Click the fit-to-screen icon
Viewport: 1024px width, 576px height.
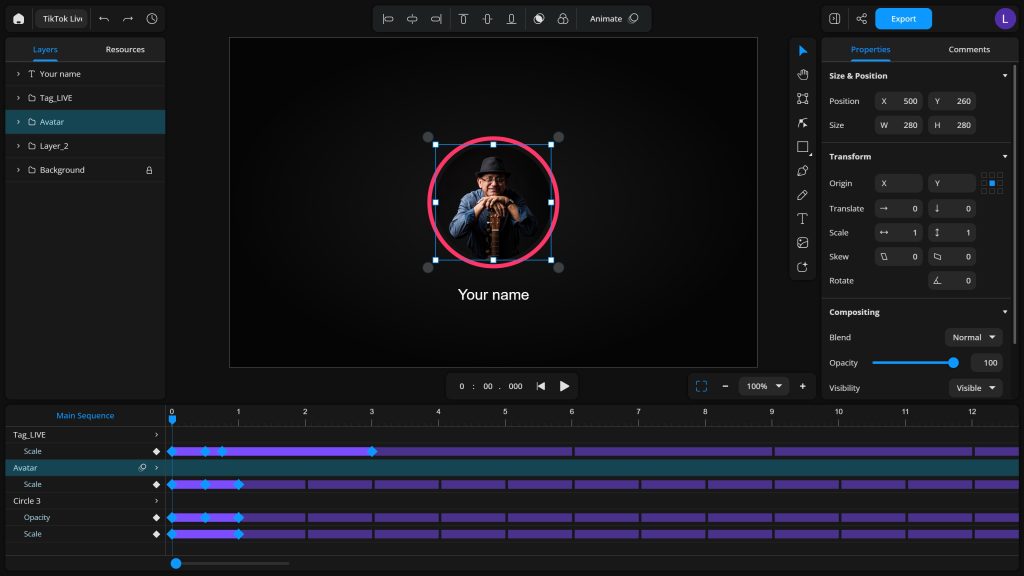coord(701,386)
